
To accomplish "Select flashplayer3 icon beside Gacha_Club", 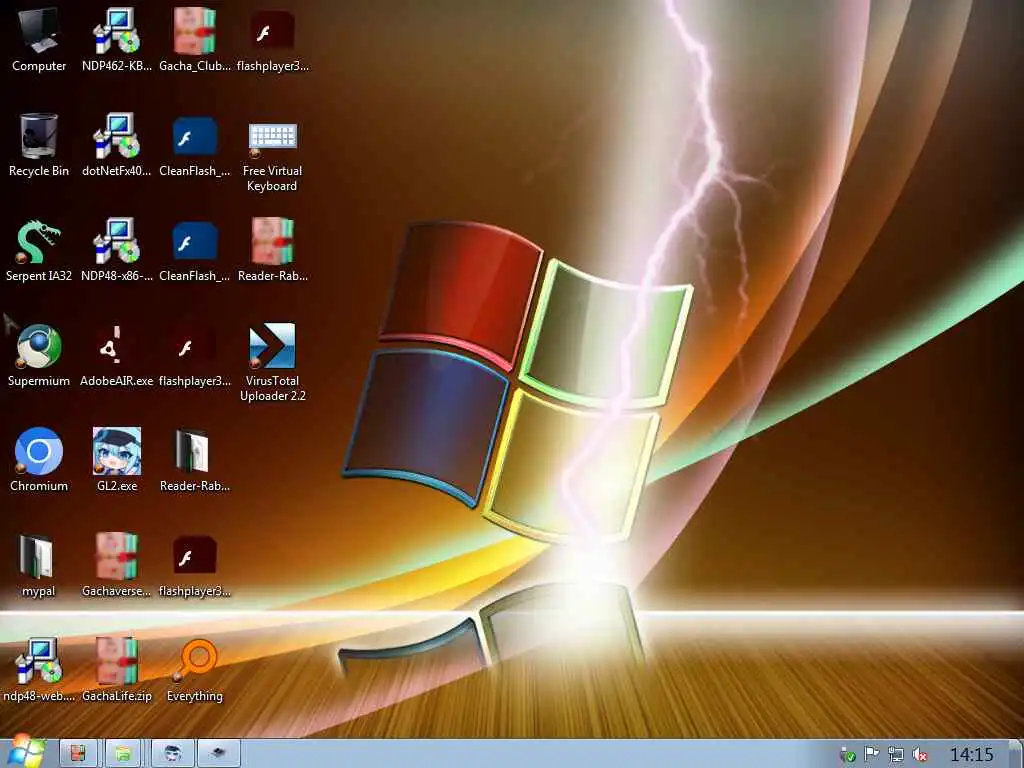I will click(272, 39).
